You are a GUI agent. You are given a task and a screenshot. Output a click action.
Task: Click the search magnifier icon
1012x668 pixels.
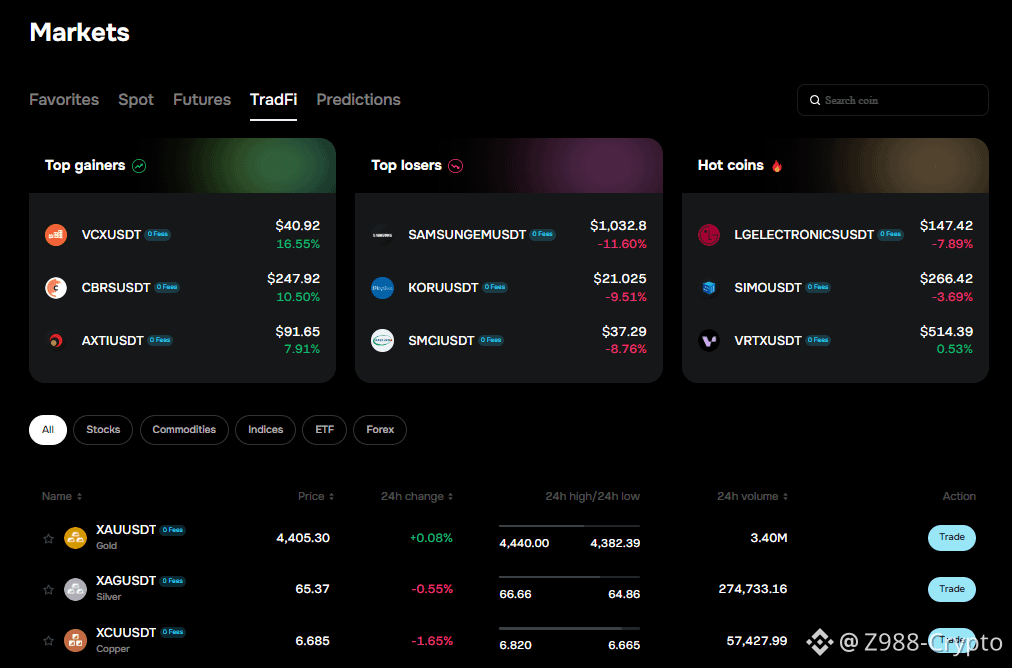tap(815, 100)
